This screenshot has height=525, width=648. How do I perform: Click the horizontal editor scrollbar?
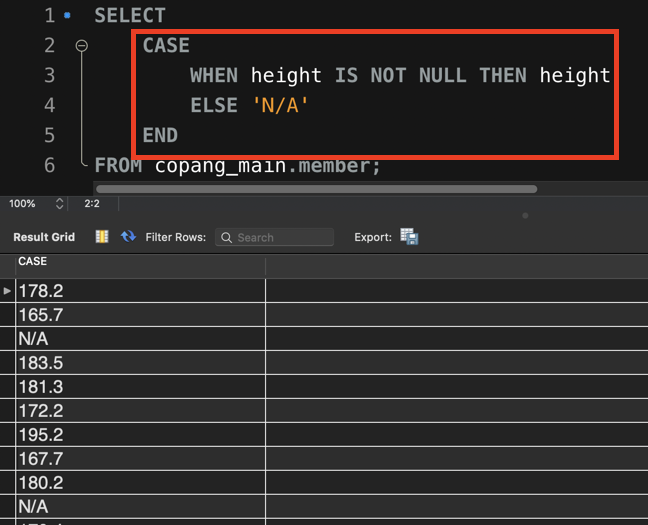click(x=317, y=189)
